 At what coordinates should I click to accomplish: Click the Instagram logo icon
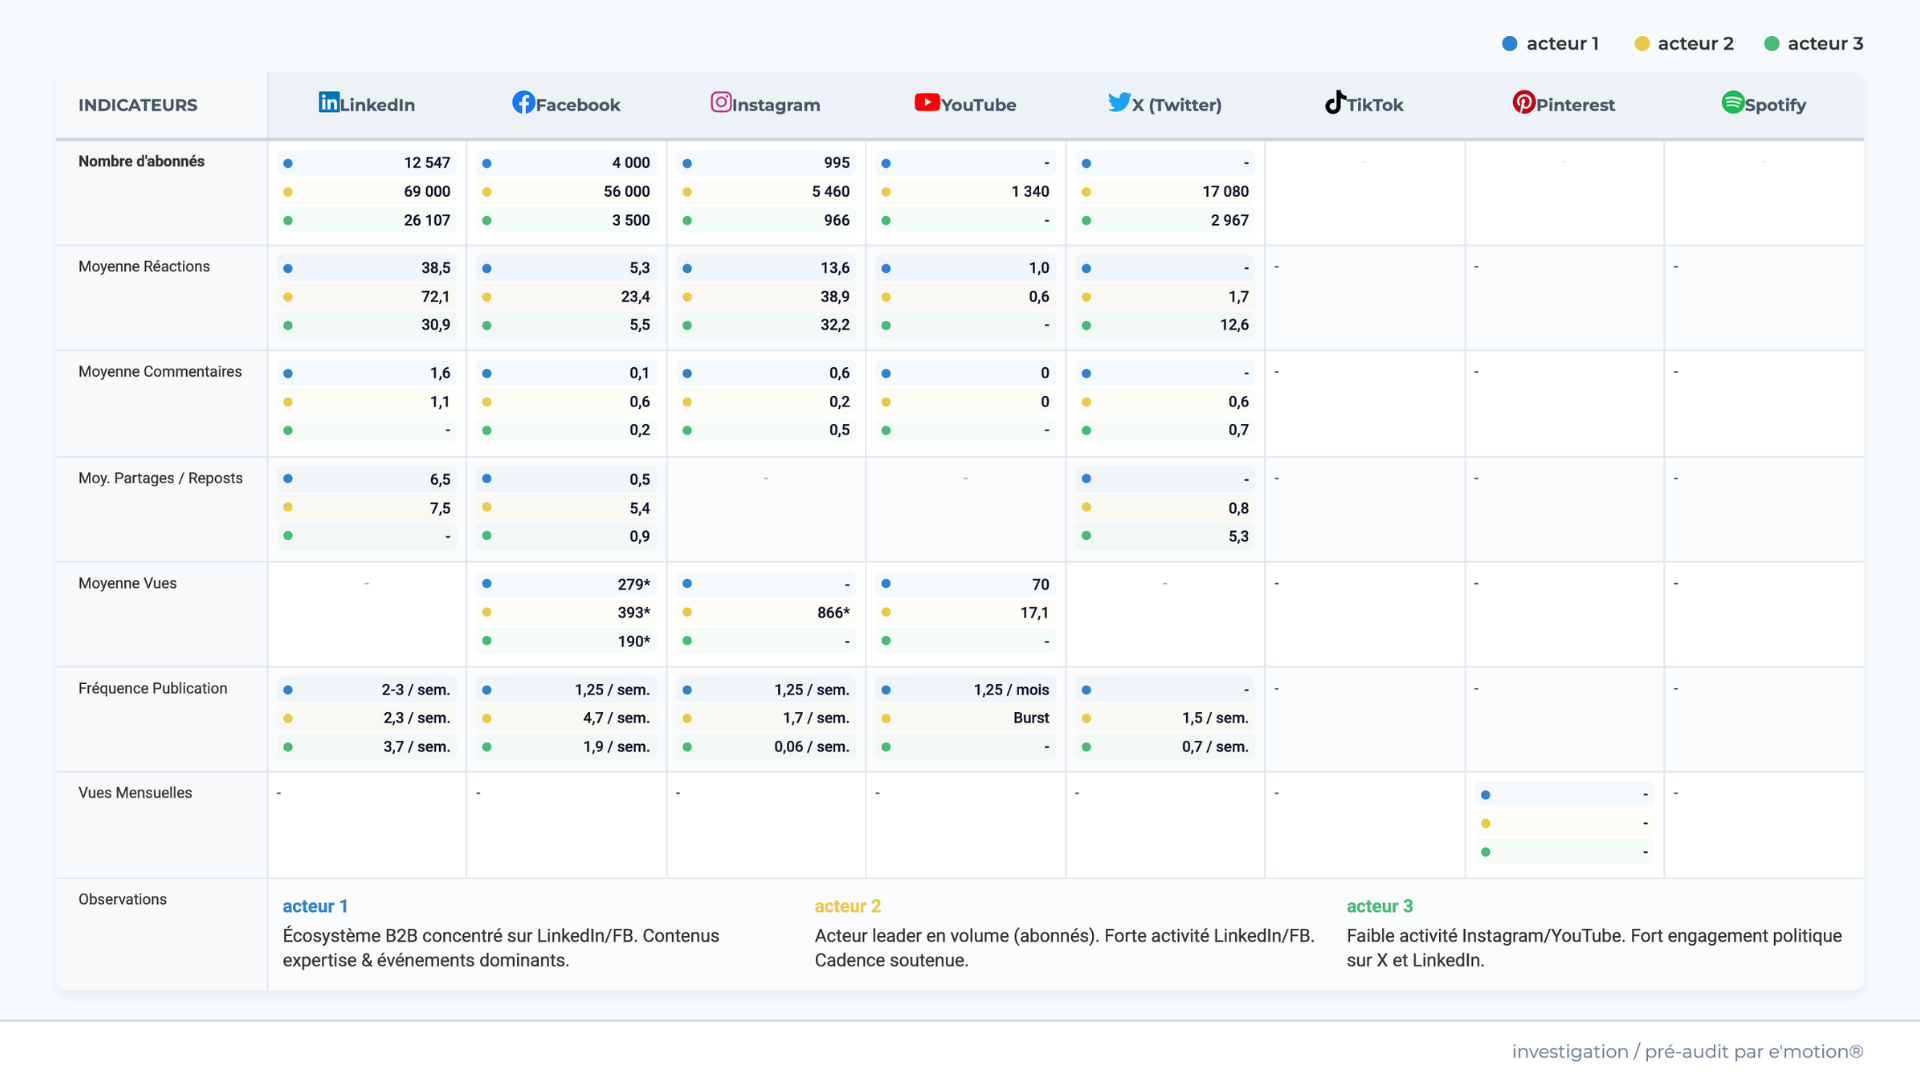pyautogui.click(x=721, y=102)
